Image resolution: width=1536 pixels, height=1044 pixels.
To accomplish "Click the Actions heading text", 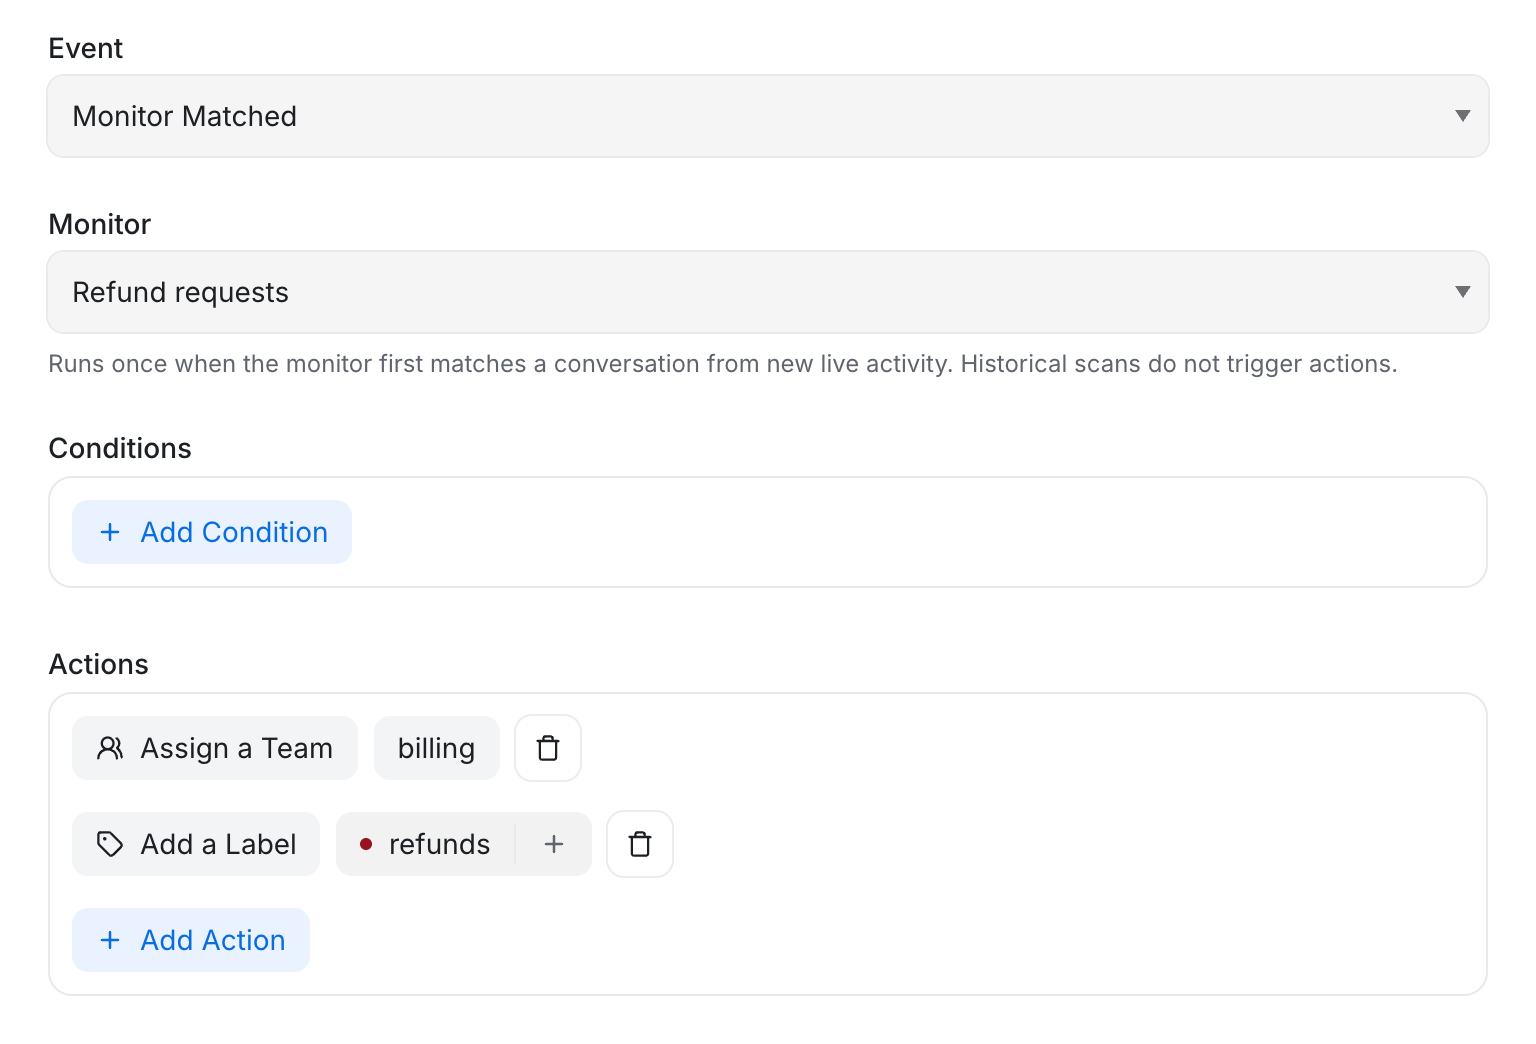I will [x=99, y=664].
